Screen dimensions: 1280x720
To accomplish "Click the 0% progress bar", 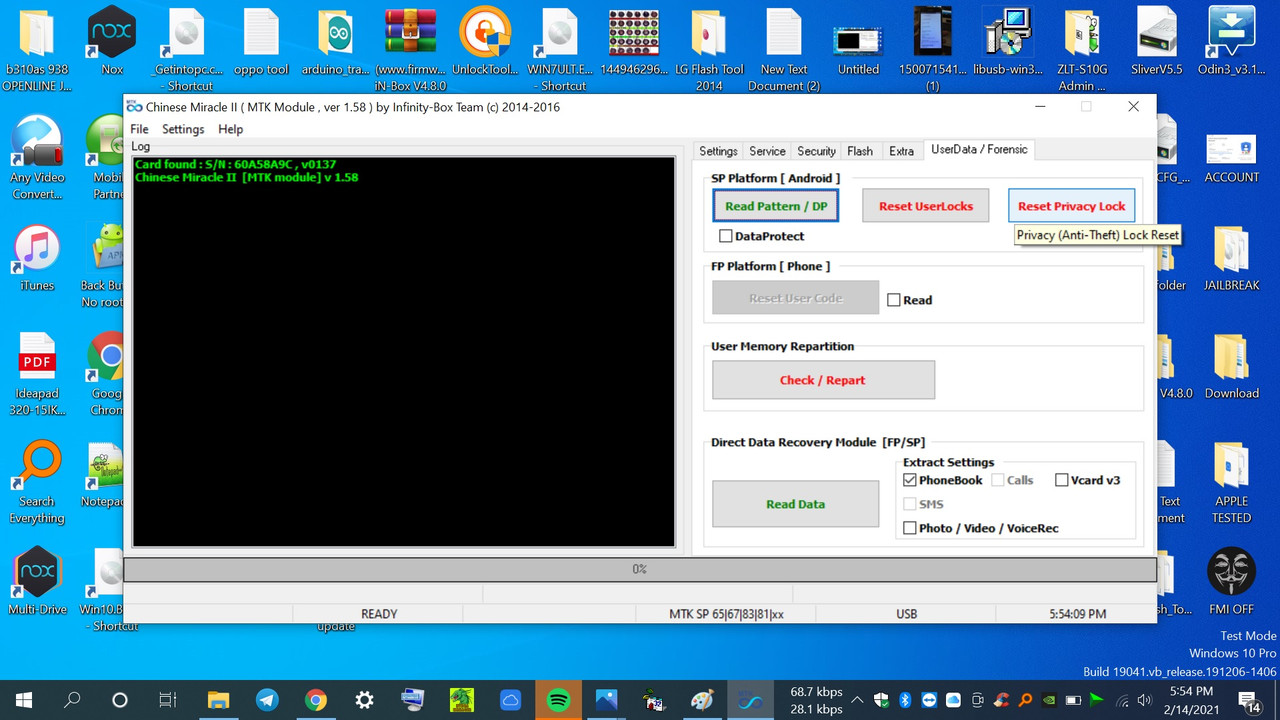I will coord(640,569).
